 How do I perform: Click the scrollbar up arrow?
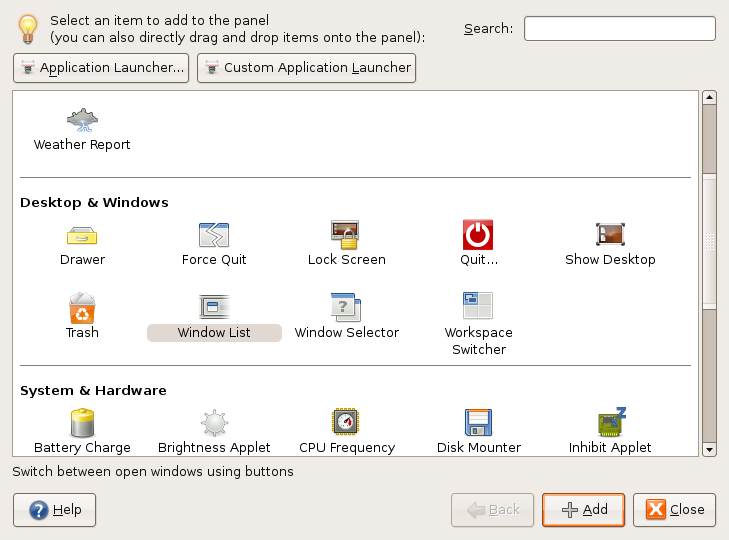pos(709,97)
